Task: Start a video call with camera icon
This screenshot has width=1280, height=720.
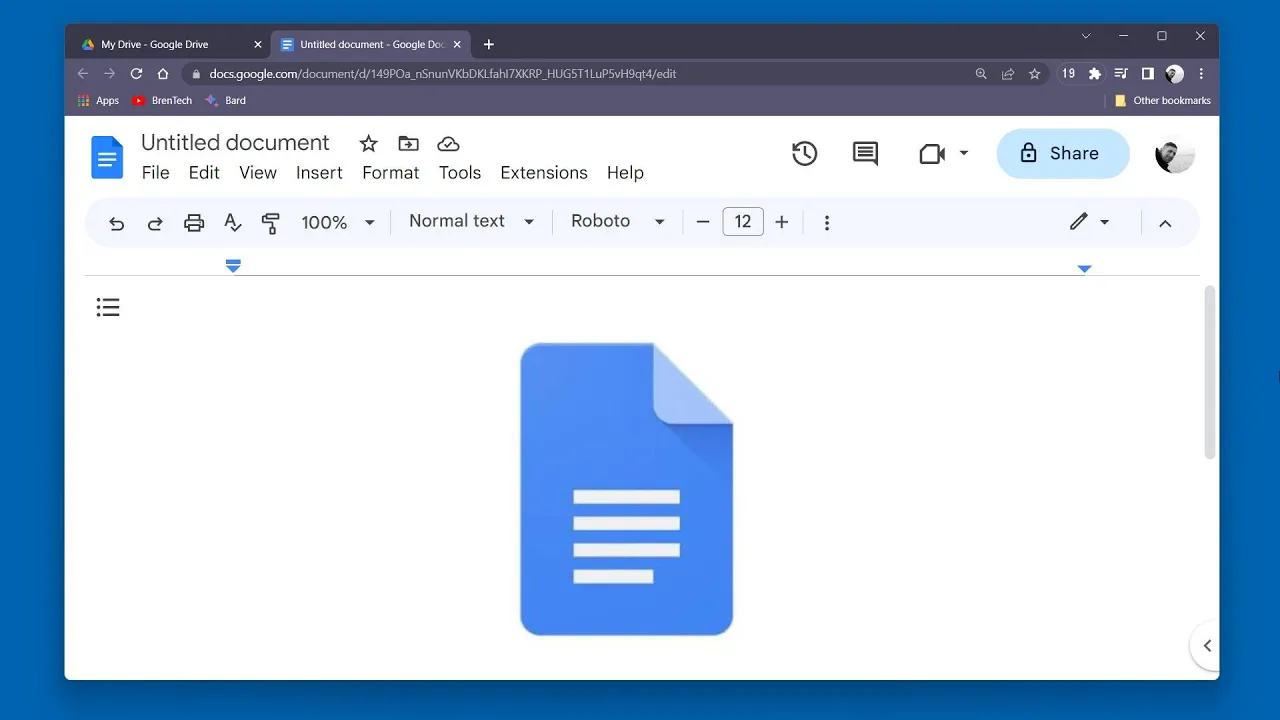Action: tap(932, 153)
